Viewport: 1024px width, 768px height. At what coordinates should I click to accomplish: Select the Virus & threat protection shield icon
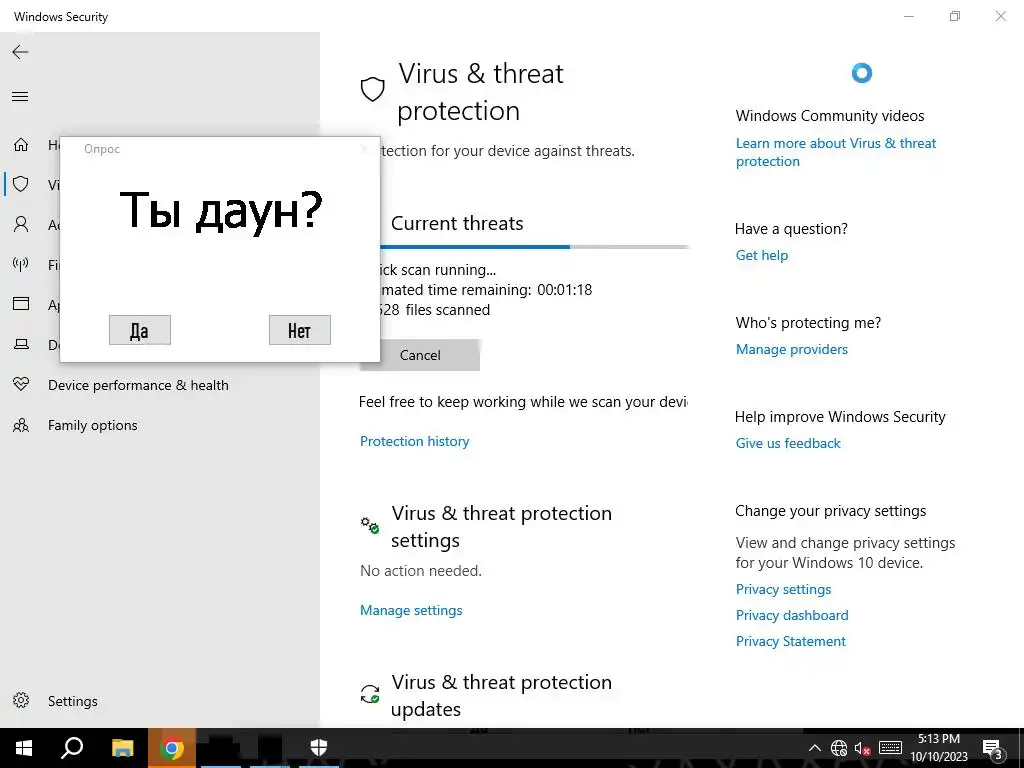pos(21,184)
